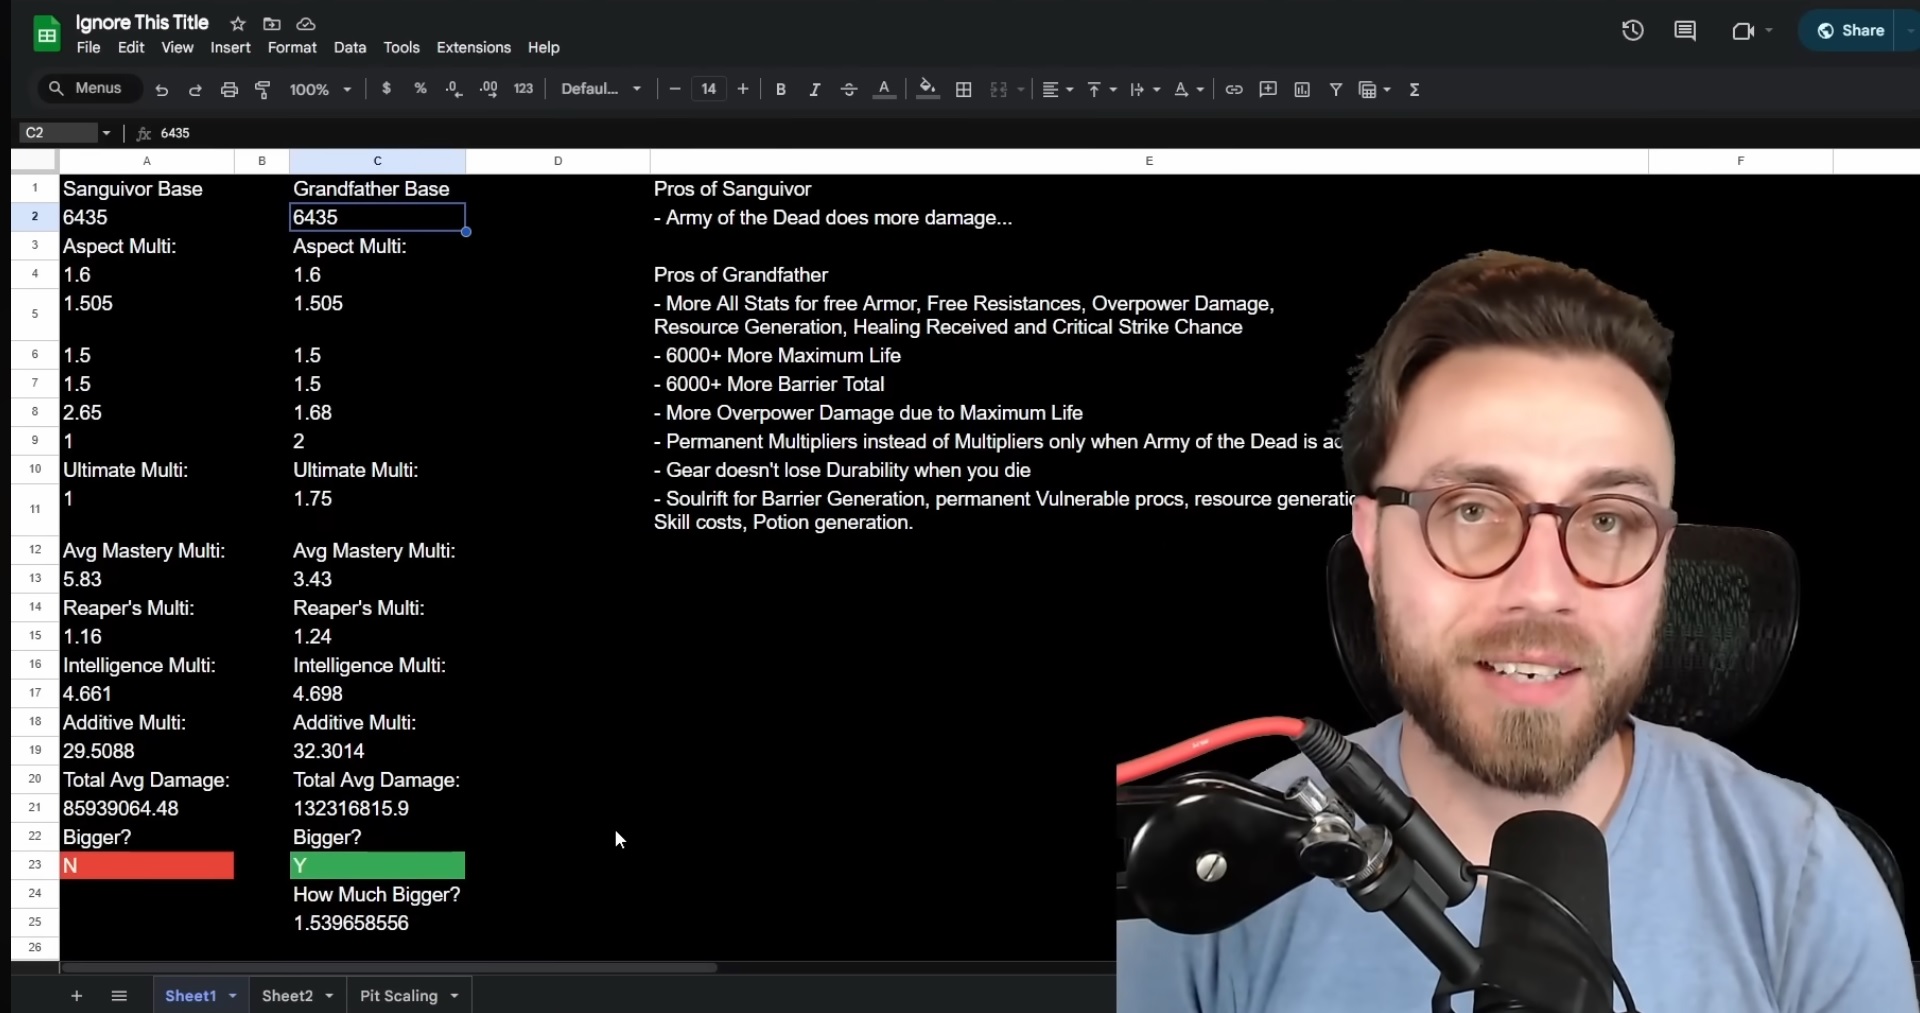The image size is (1920, 1013).
Task: Expand the merge cells options arrow
Action: tap(1021, 89)
